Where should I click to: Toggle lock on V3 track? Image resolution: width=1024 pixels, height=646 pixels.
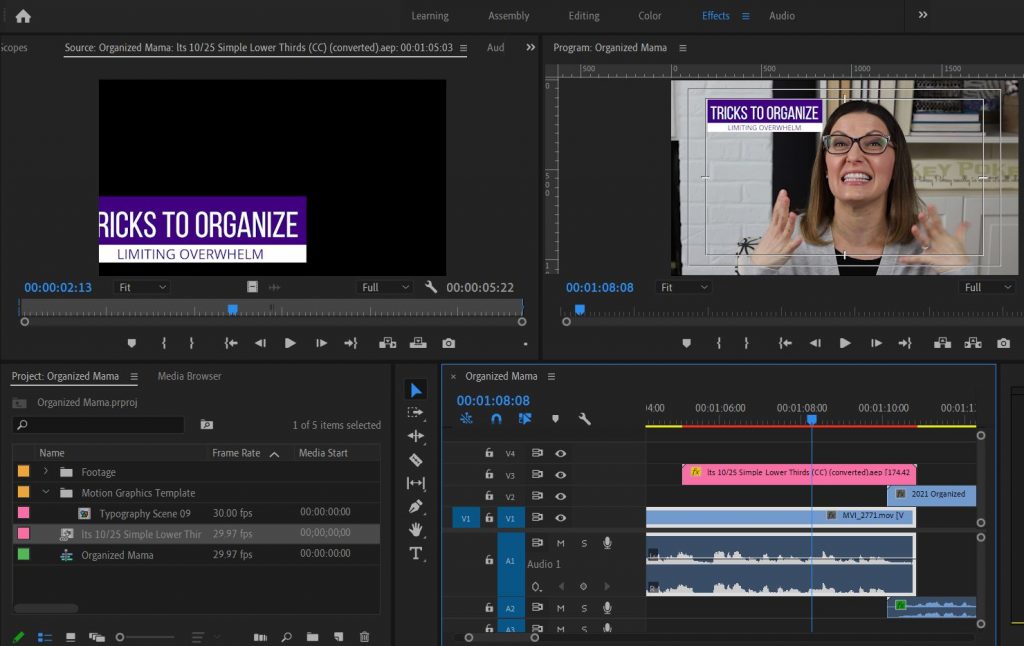click(x=488, y=475)
